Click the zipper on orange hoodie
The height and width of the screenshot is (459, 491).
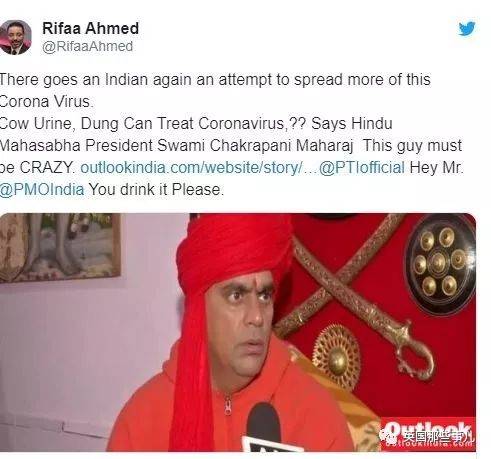tap(228, 404)
